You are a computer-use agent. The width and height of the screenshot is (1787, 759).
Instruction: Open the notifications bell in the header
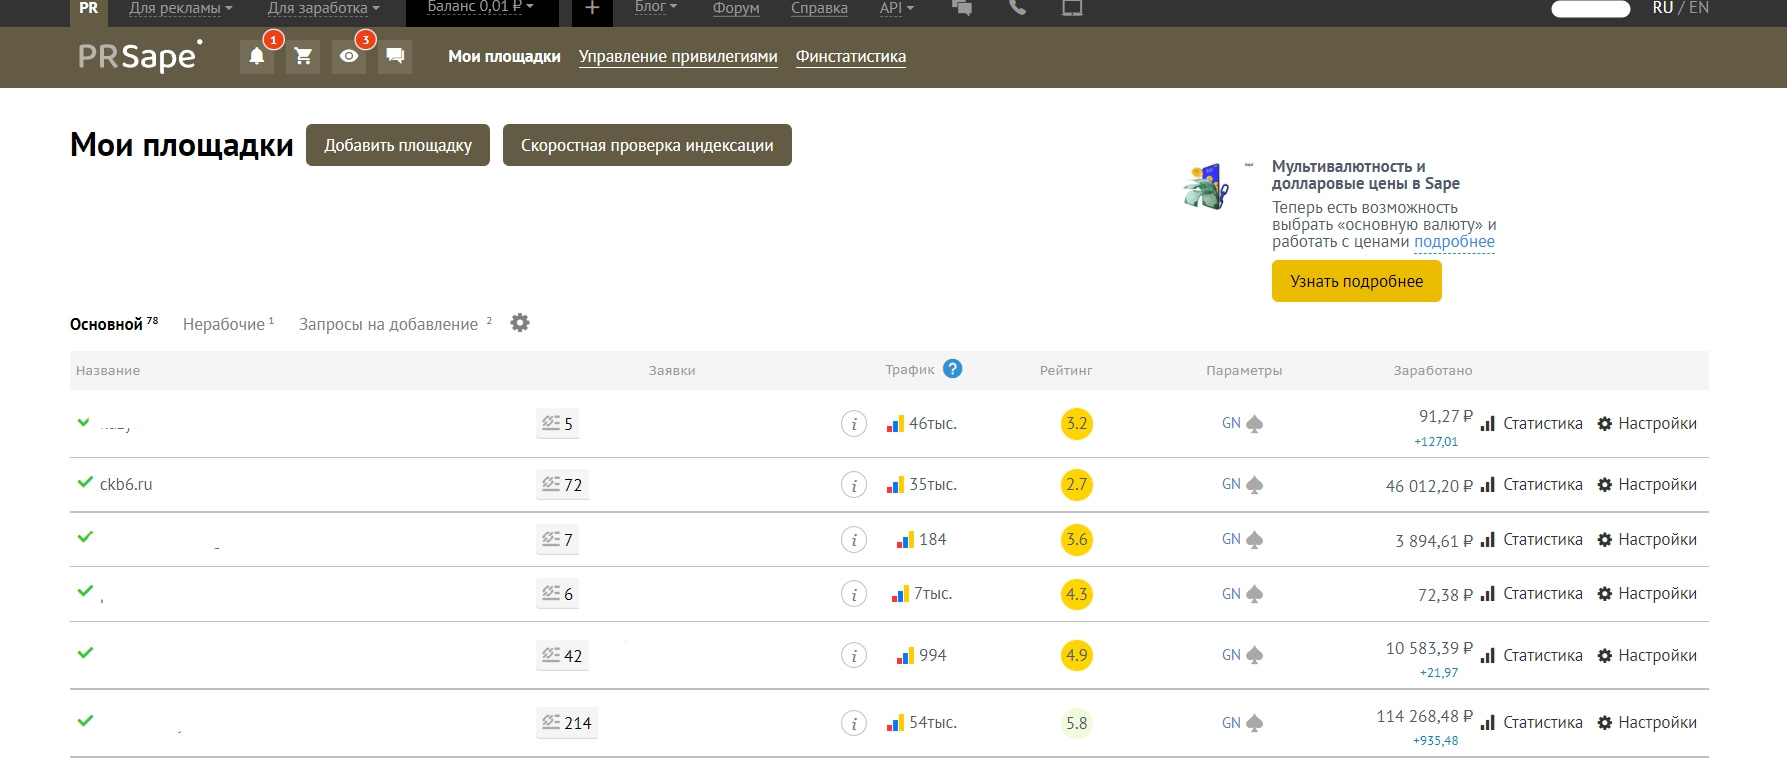point(257,56)
